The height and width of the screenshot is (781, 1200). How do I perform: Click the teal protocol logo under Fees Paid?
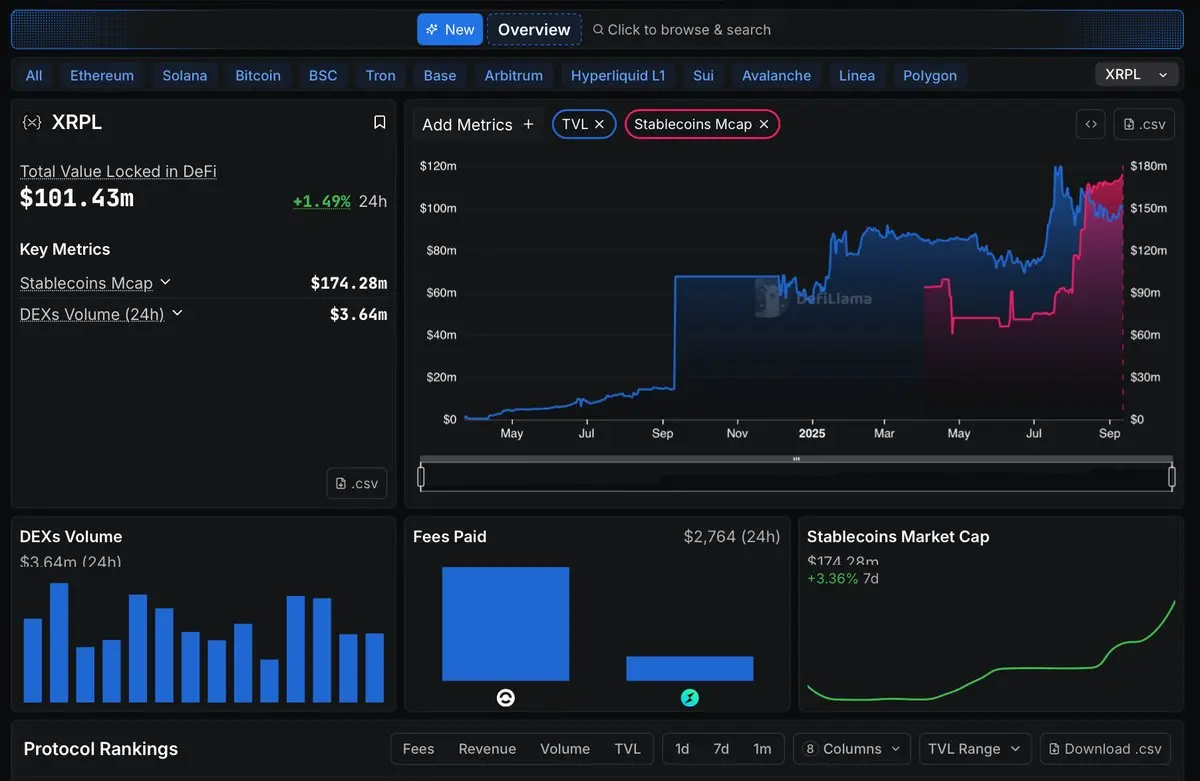(x=690, y=698)
